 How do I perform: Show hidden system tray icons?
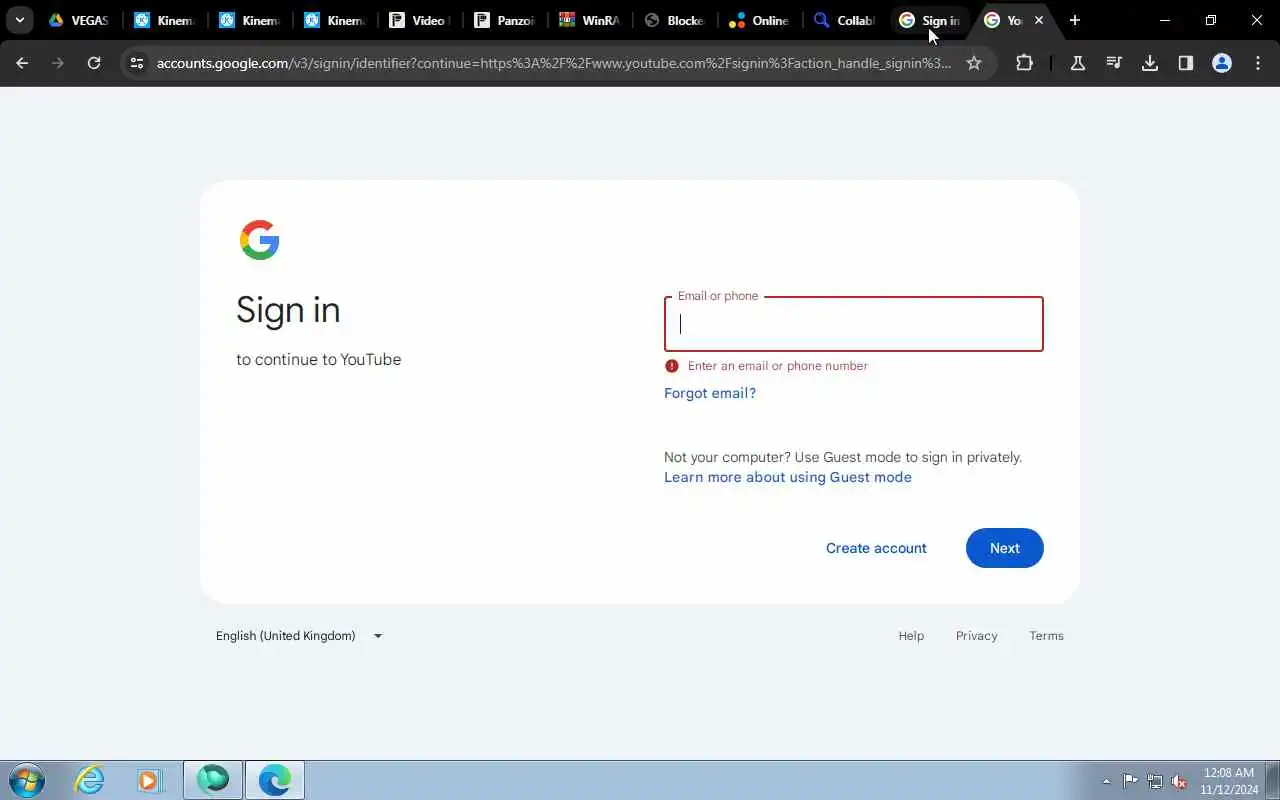[x=1106, y=781]
